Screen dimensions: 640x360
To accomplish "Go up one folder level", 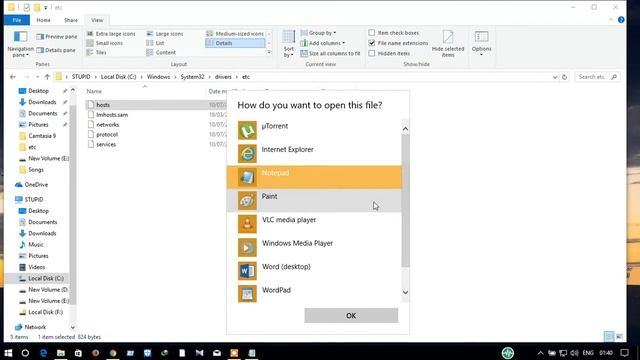I will click(x=47, y=77).
